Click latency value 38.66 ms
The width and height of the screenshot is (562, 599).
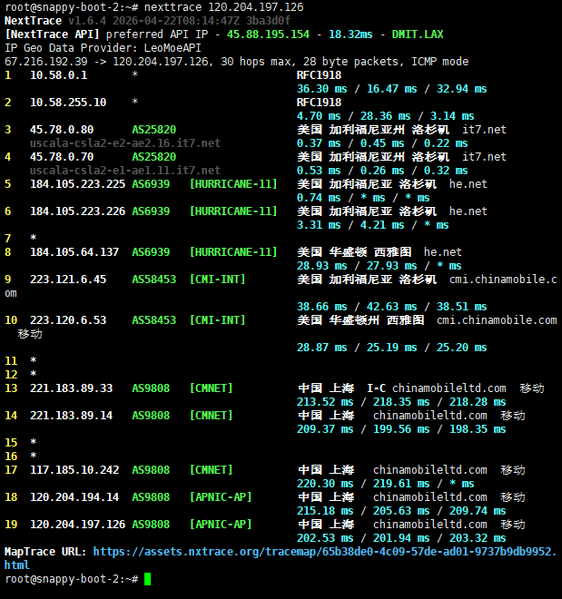[x=322, y=307]
